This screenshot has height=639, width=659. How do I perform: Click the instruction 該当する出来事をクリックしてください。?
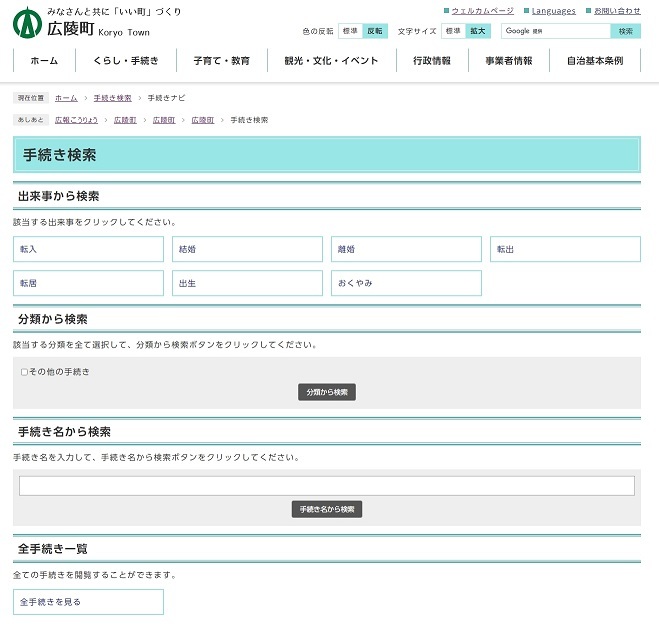coord(95,222)
